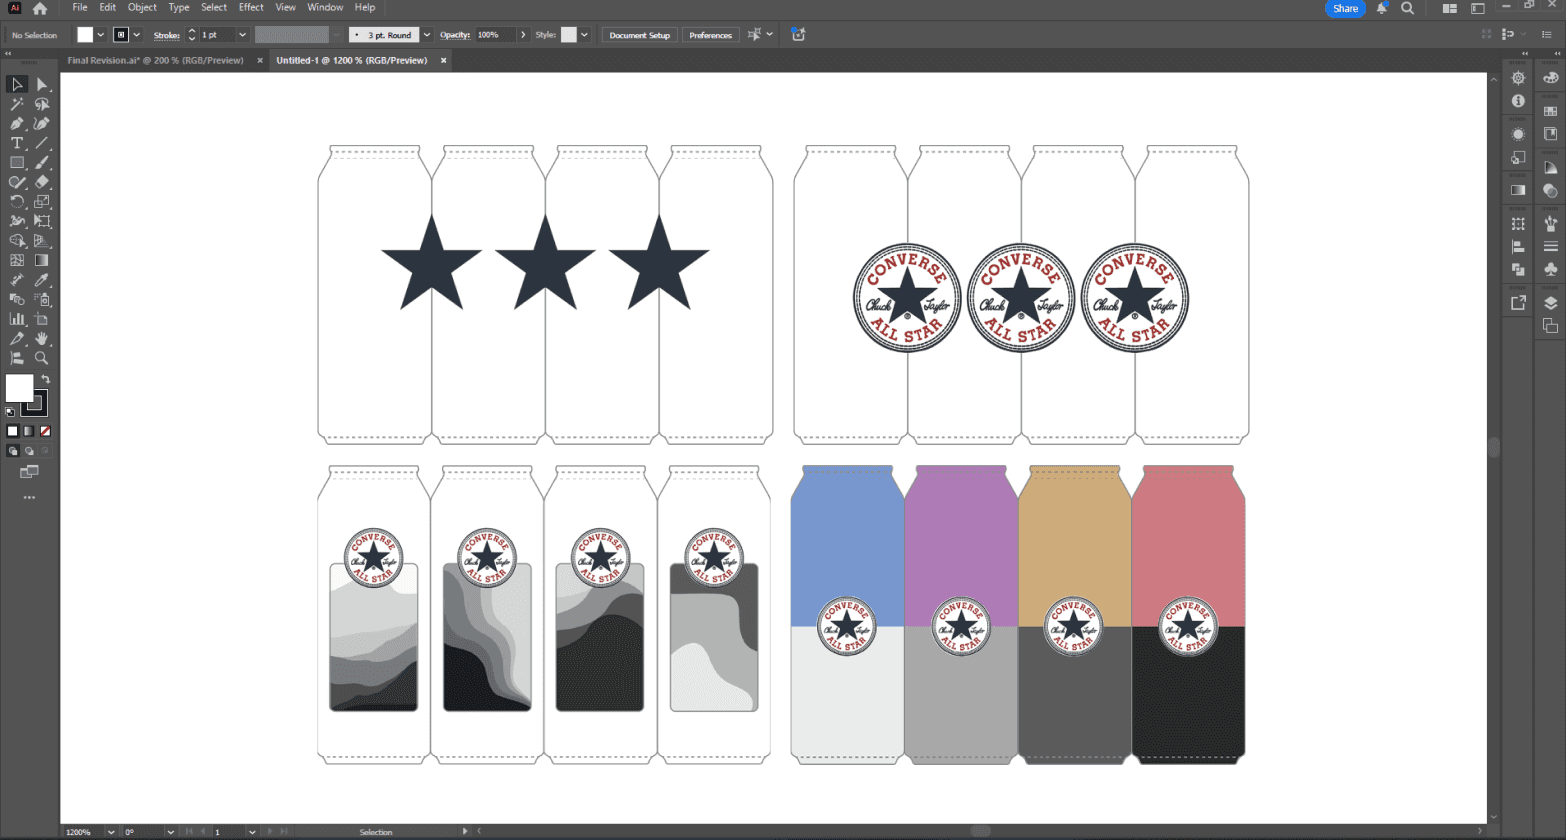This screenshot has height=840, width=1566.
Task: Open the Window menu
Action: [325, 7]
